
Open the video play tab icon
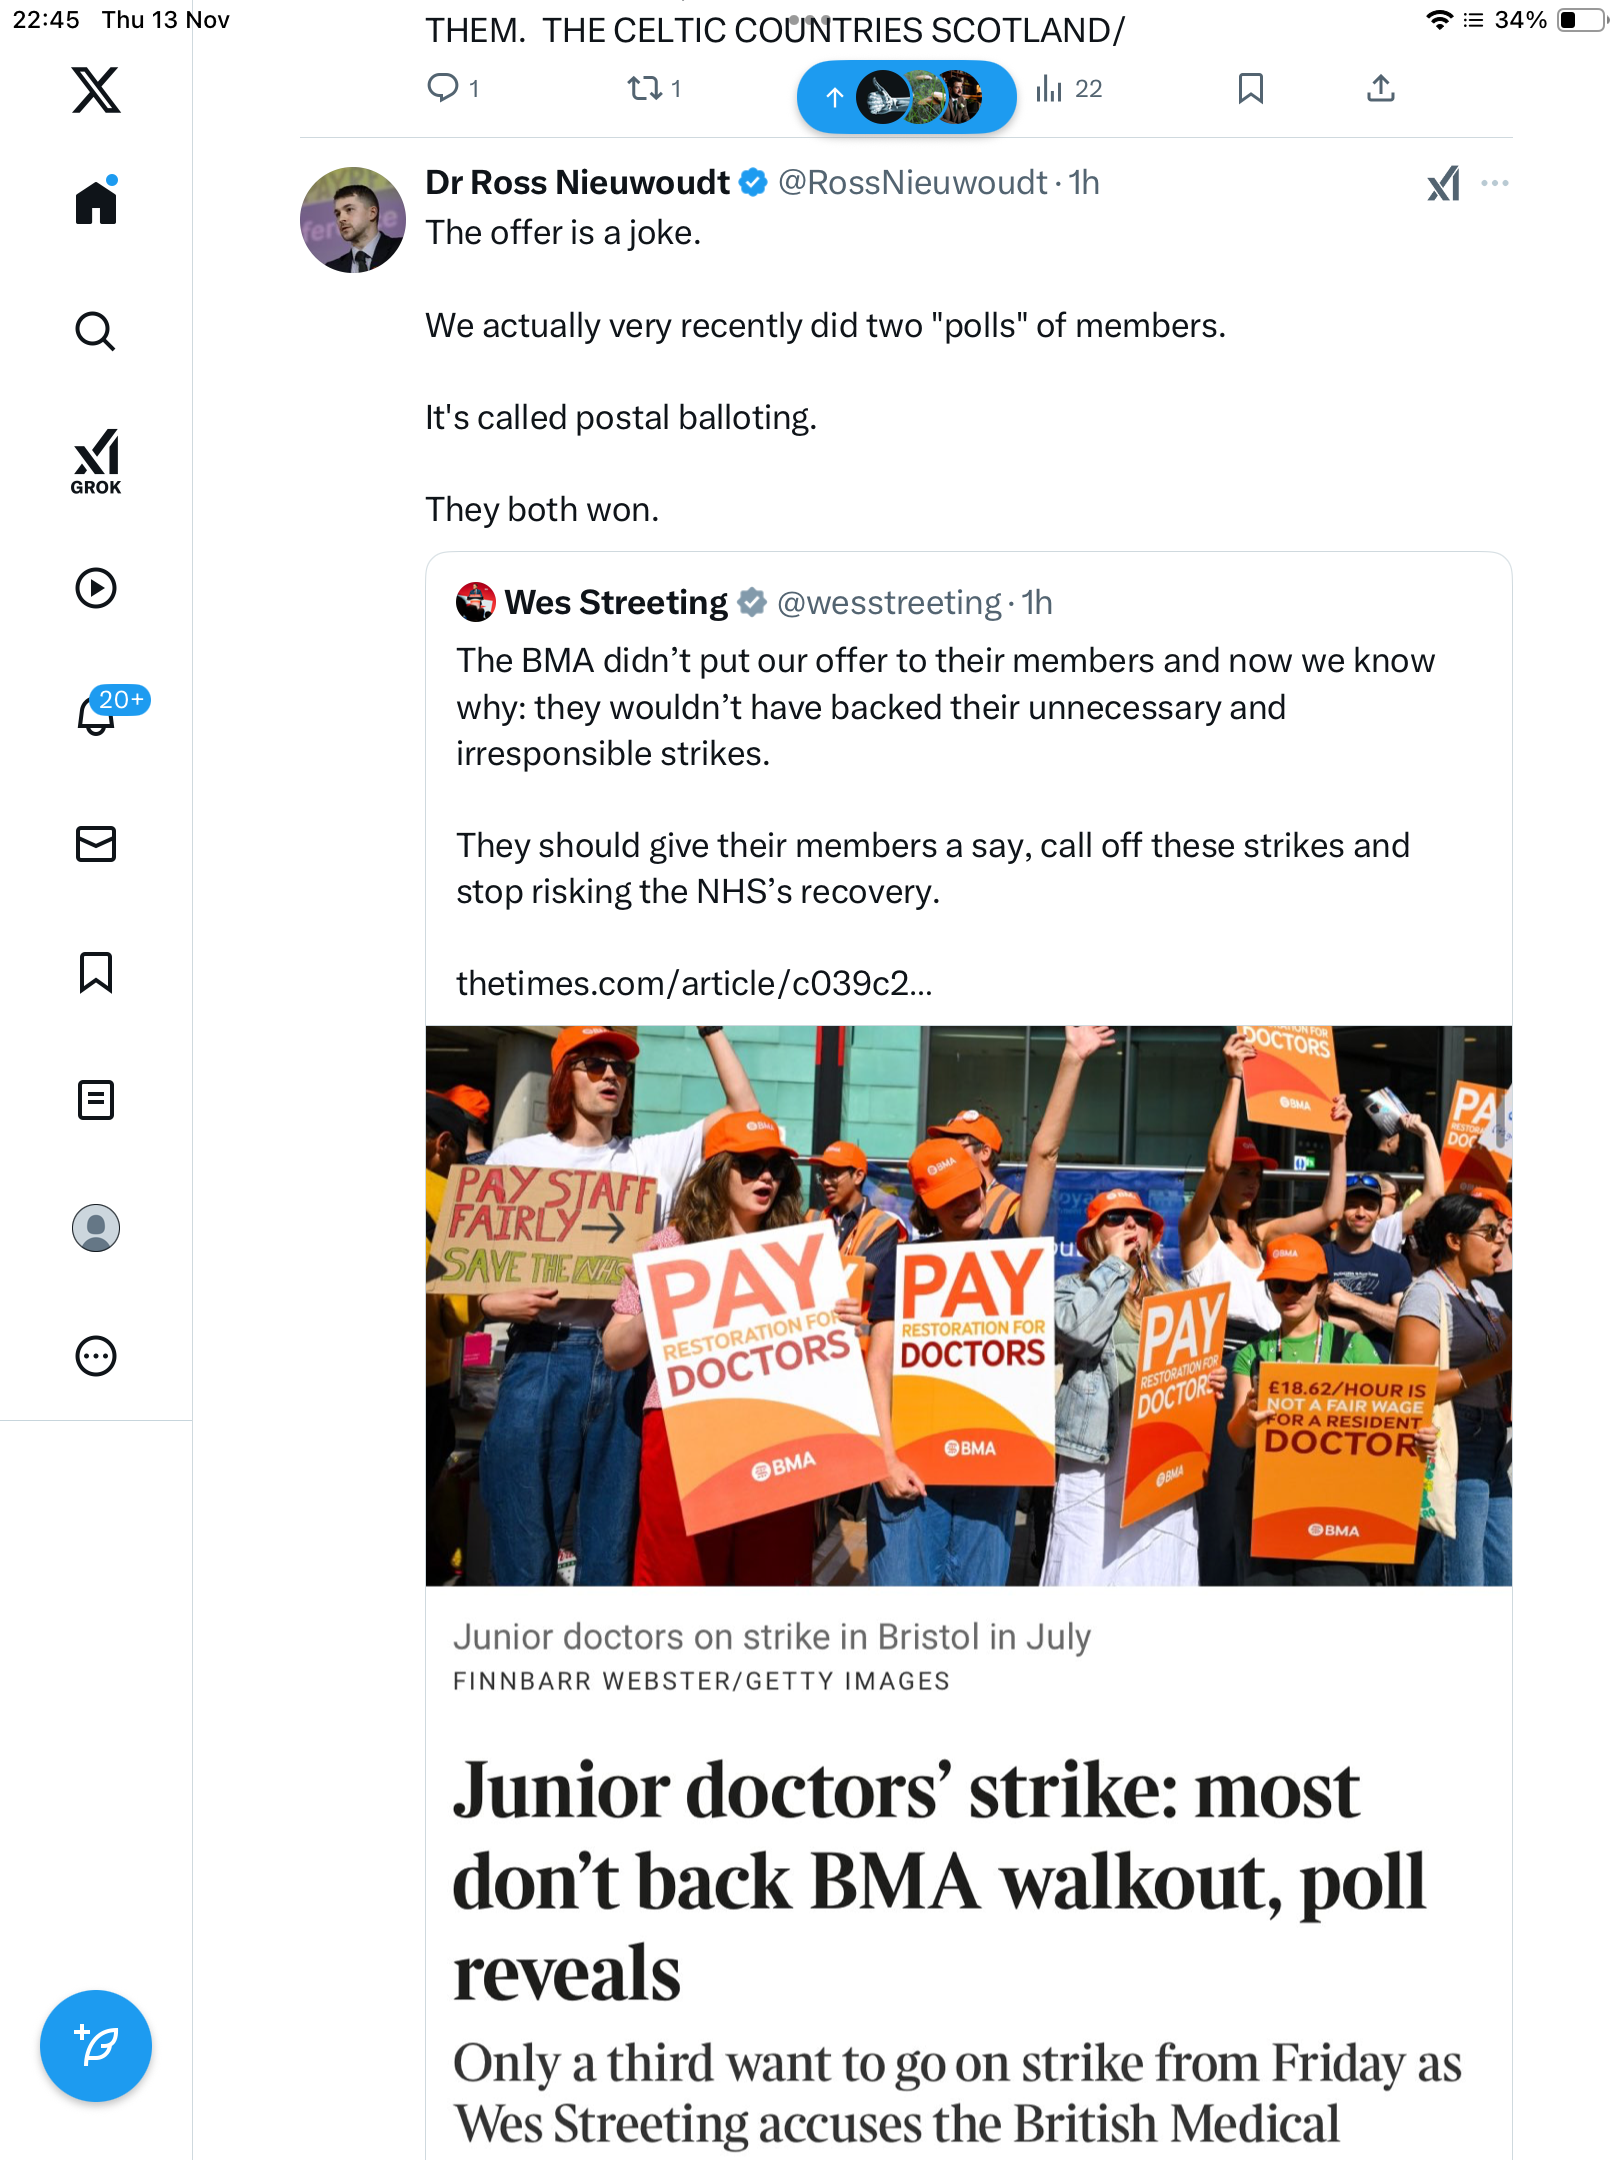pyautogui.click(x=96, y=588)
